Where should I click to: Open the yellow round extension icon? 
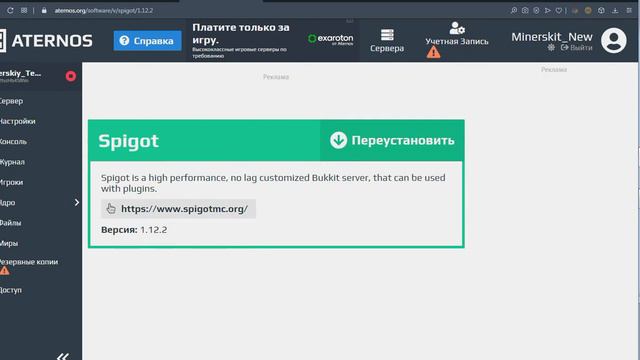[588, 11]
